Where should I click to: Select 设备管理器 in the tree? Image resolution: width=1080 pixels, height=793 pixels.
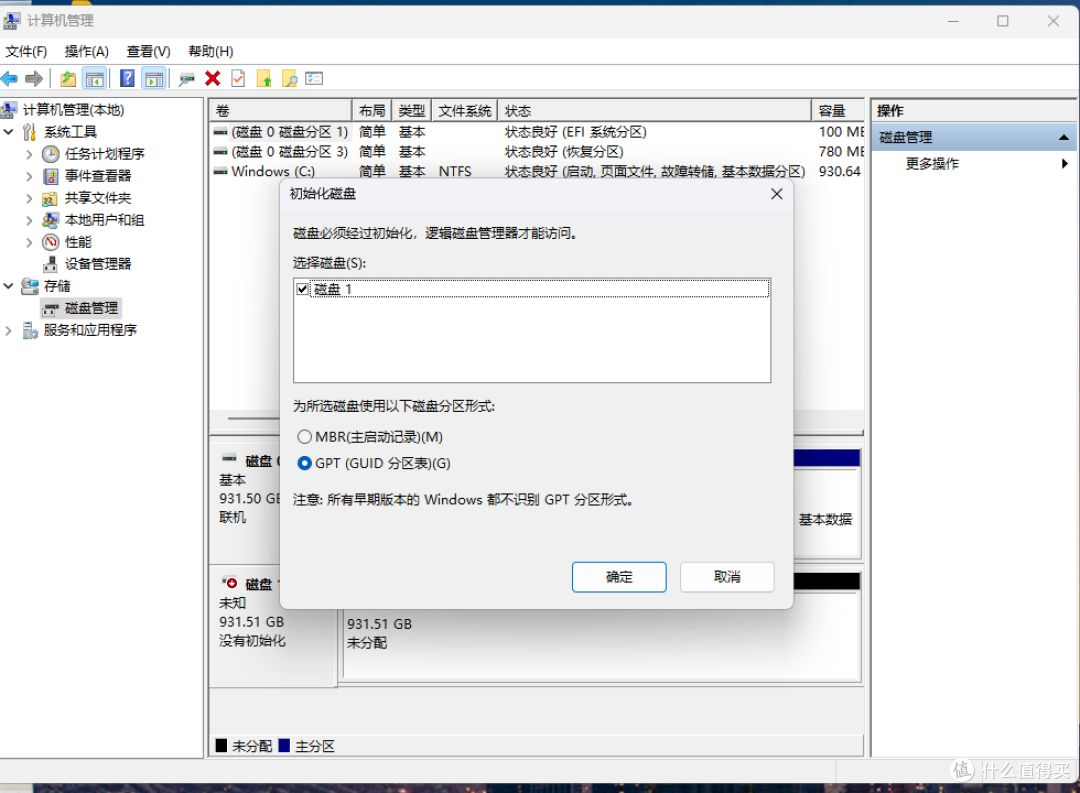(97, 264)
